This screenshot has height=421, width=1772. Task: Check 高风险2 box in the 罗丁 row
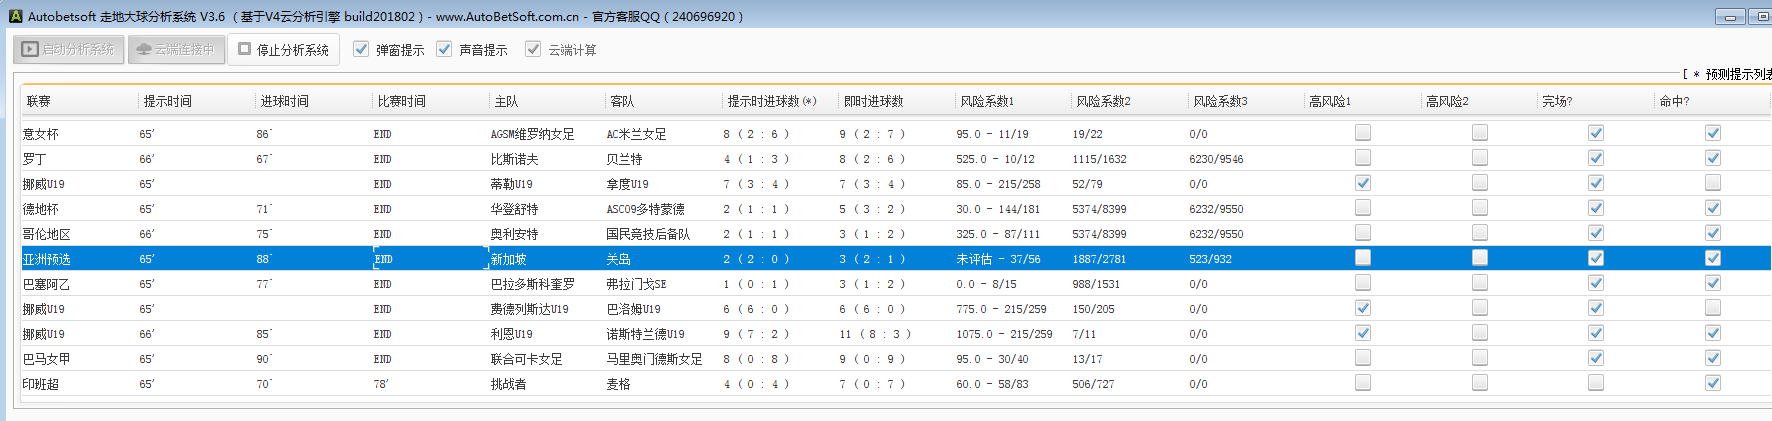pos(1480,158)
